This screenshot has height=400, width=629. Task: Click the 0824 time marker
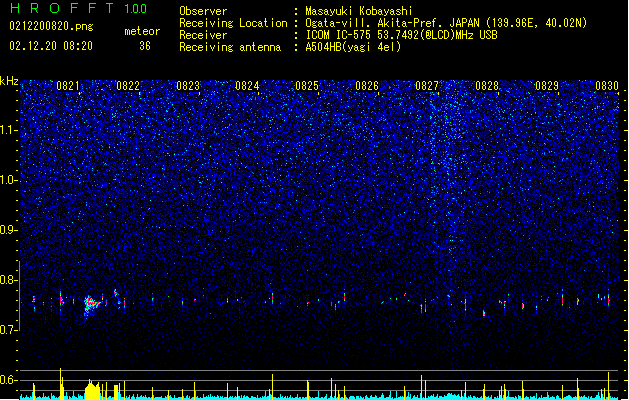247,86
